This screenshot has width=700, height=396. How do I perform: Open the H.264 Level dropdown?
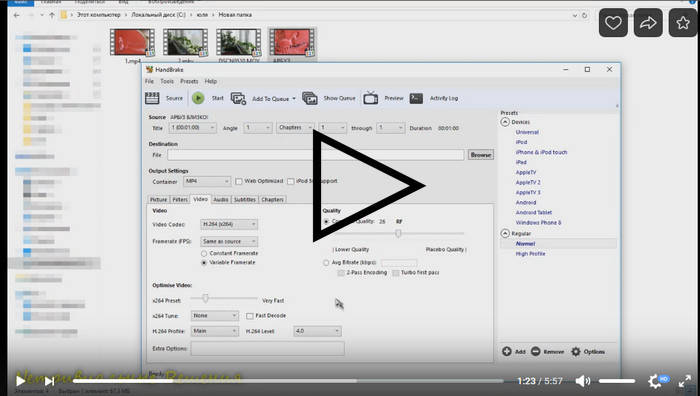click(317, 331)
